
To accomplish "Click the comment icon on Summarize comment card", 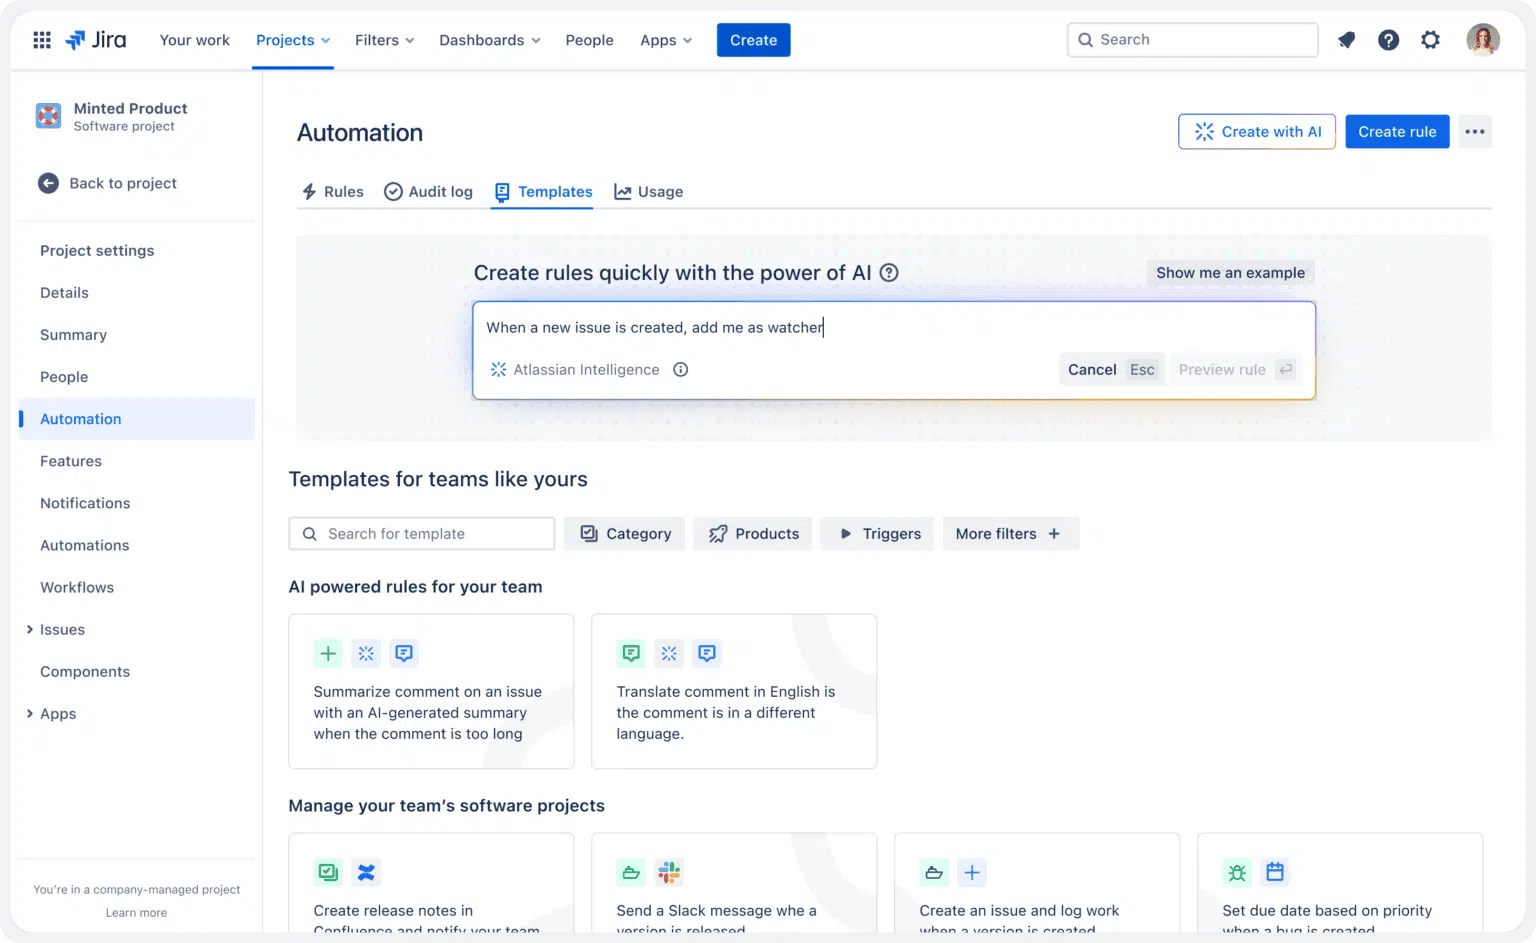I will (404, 654).
